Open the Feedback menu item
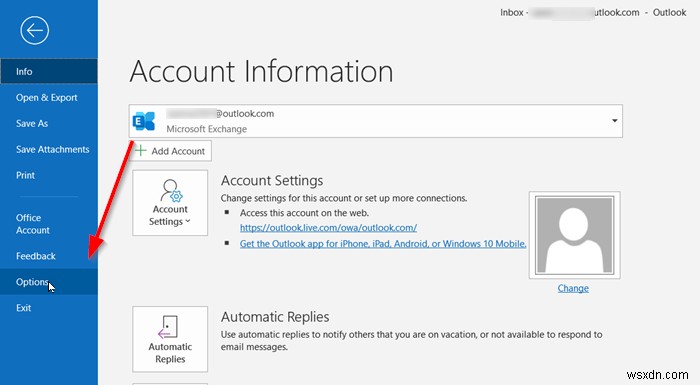700x385 pixels. pyautogui.click(x=49, y=256)
